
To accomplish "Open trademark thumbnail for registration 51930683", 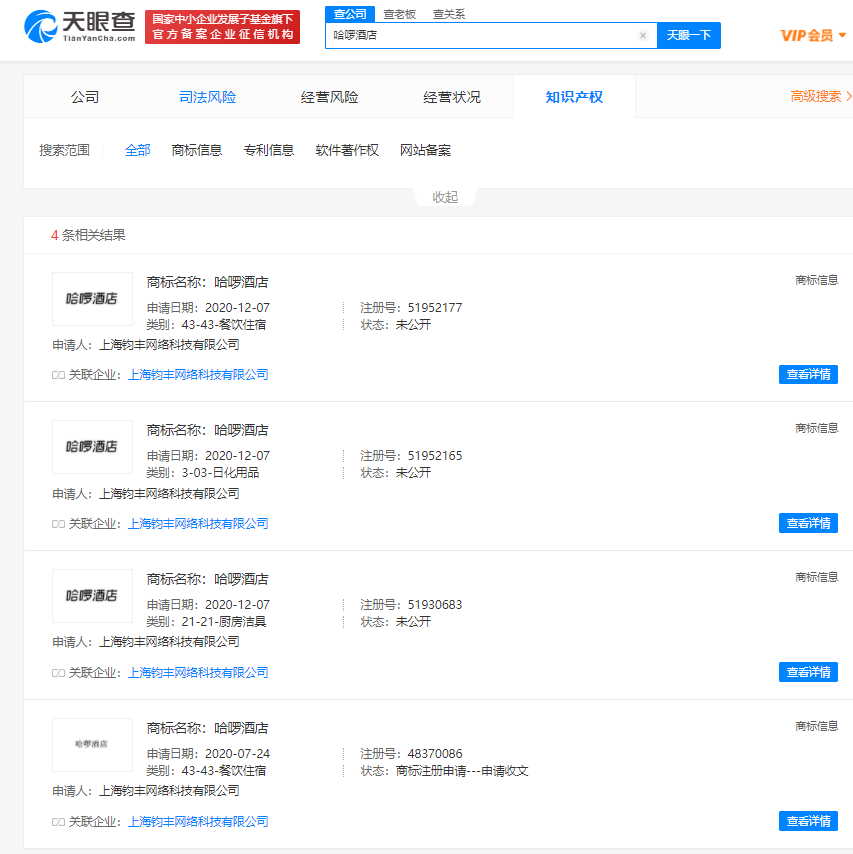I will [x=92, y=596].
